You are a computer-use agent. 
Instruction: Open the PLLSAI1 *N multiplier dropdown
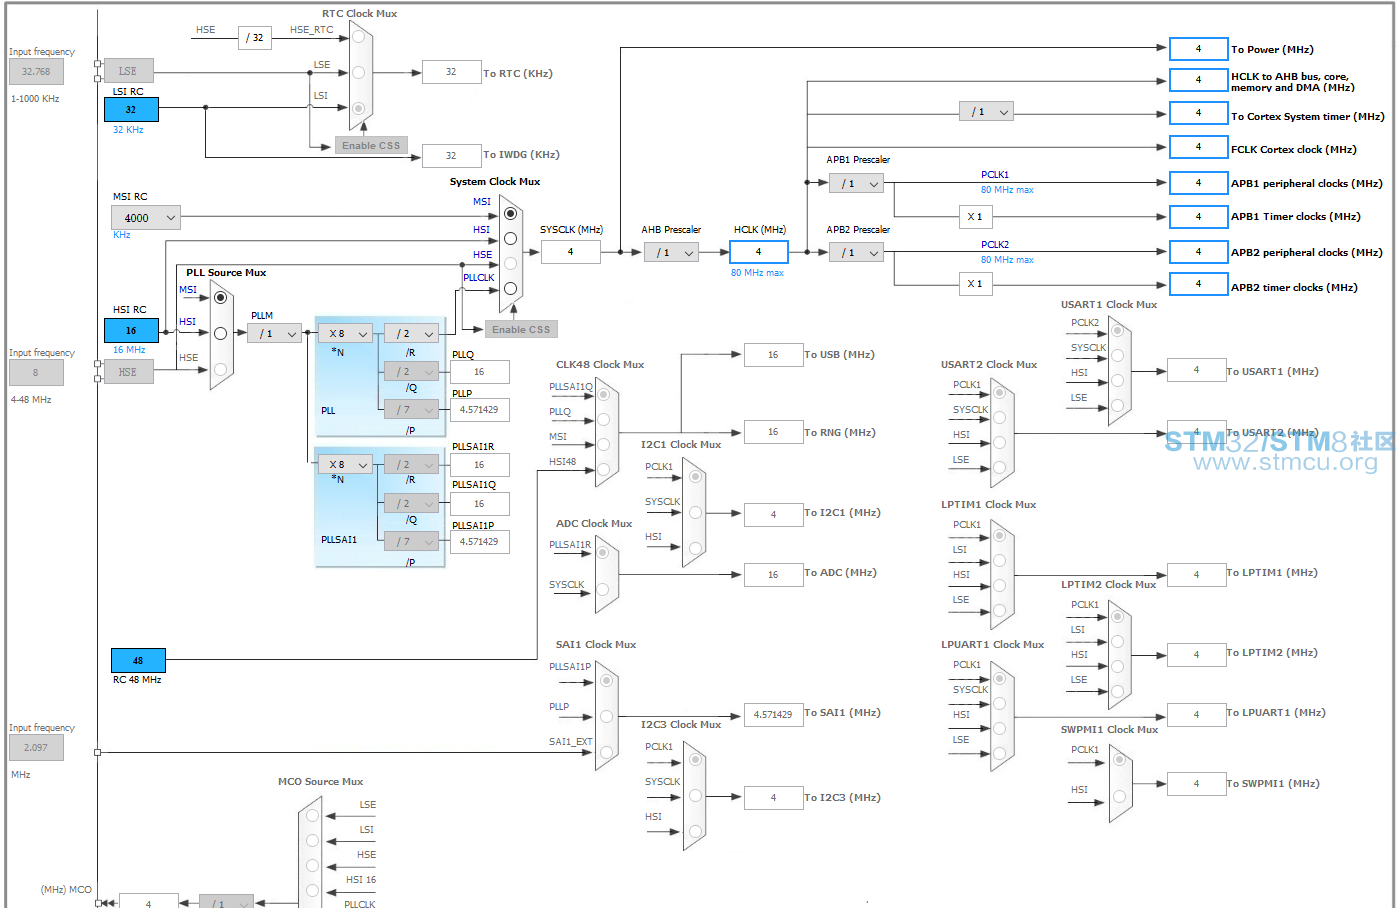(x=345, y=465)
